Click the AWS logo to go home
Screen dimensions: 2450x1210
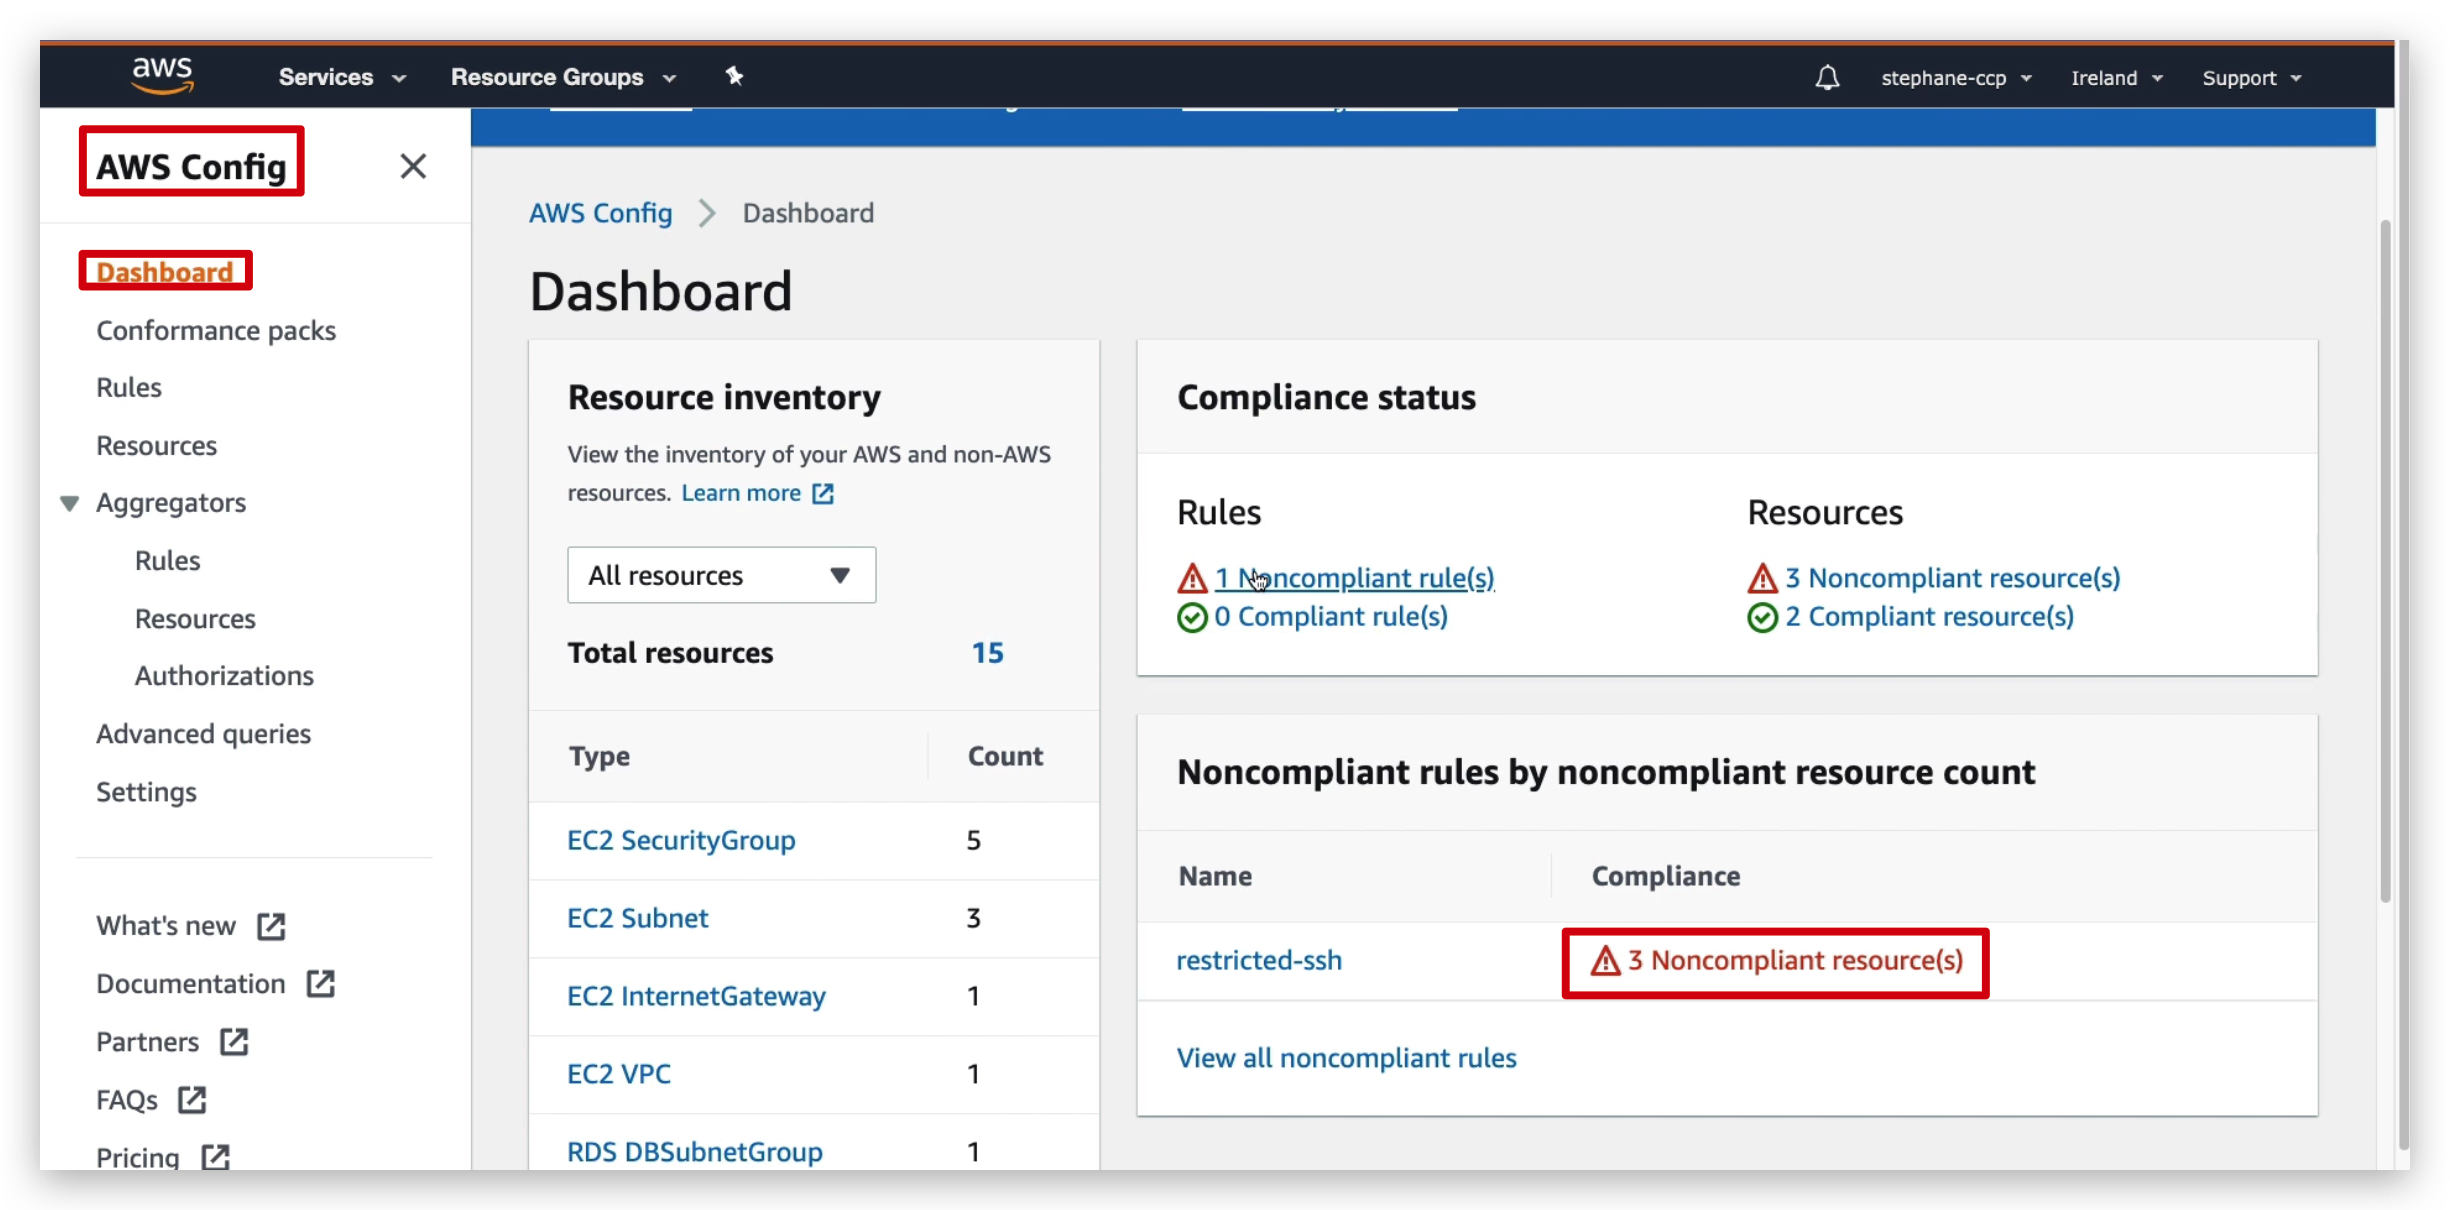pos(162,75)
